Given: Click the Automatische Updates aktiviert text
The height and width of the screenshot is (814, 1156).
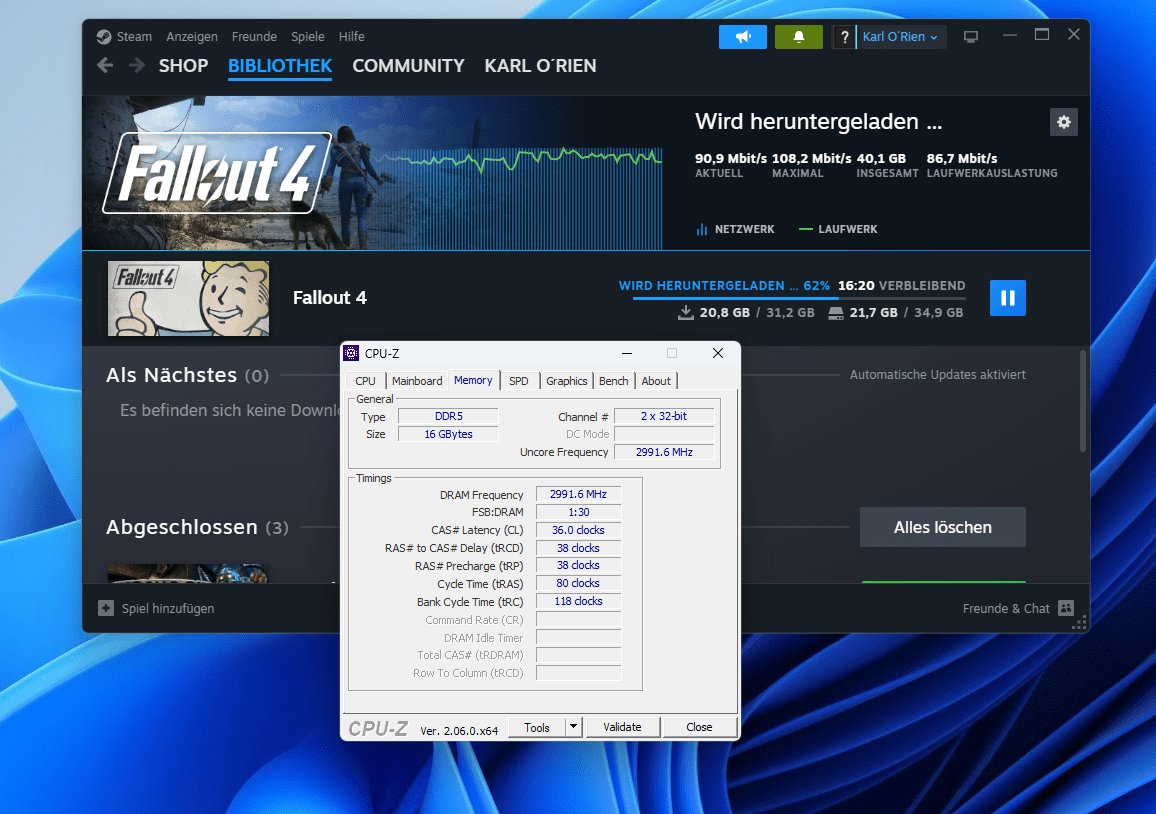Looking at the screenshot, I should [937, 375].
